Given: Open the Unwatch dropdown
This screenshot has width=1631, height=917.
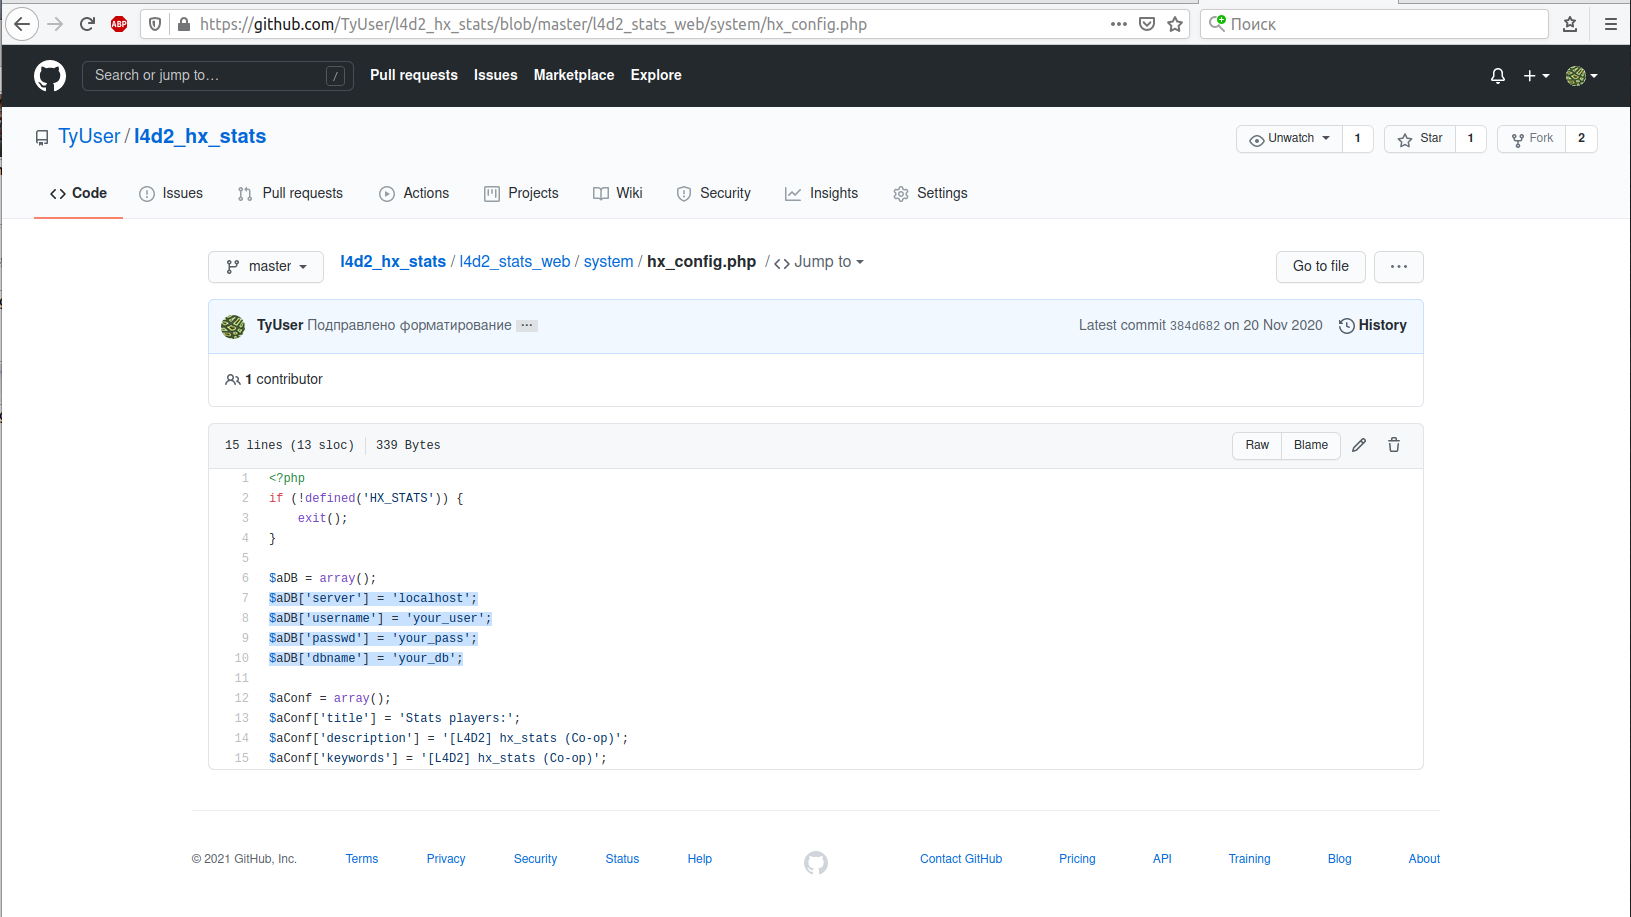Looking at the screenshot, I should pyautogui.click(x=1289, y=139).
